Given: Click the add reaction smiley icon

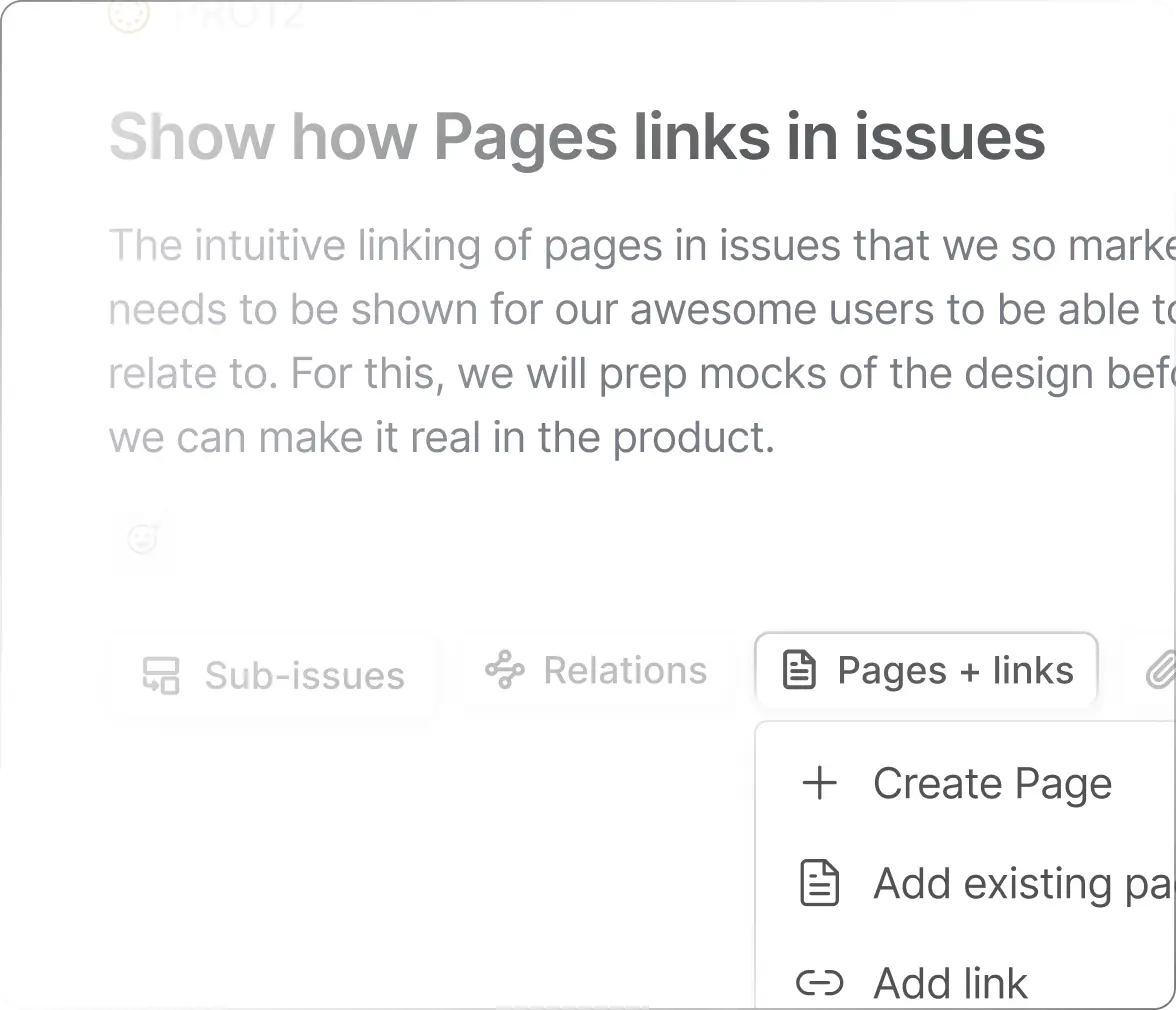Looking at the screenshot, I should click(143, 539).
